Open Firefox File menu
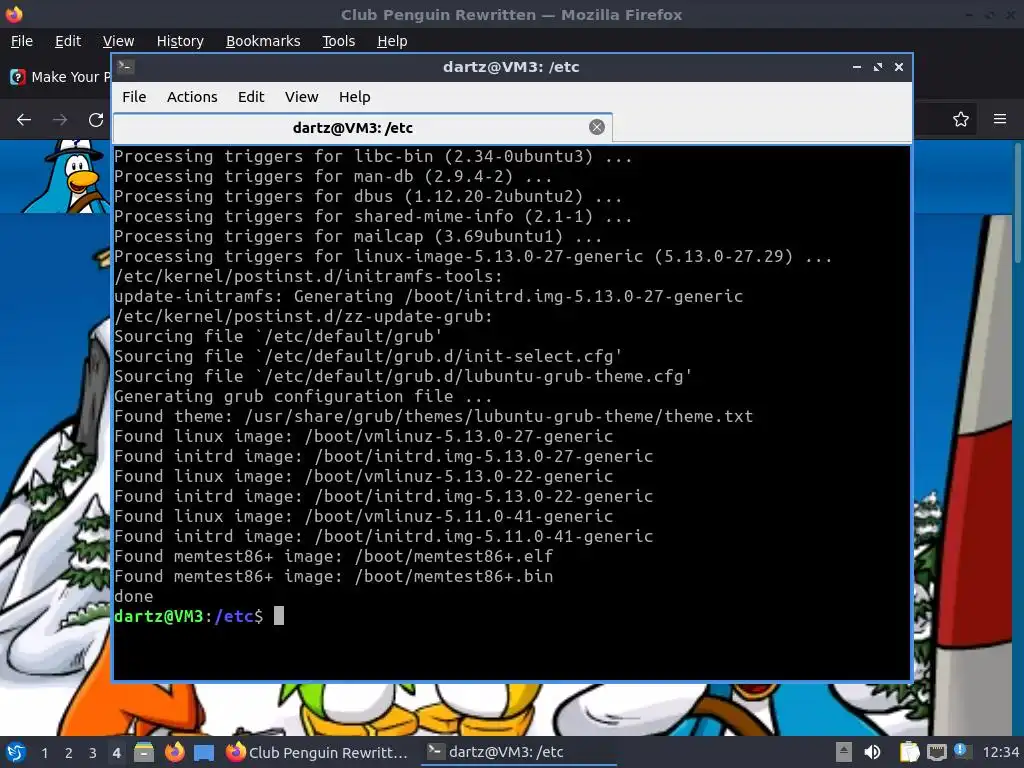Screen dimensions: 1024x768 [x=22, y=41]
